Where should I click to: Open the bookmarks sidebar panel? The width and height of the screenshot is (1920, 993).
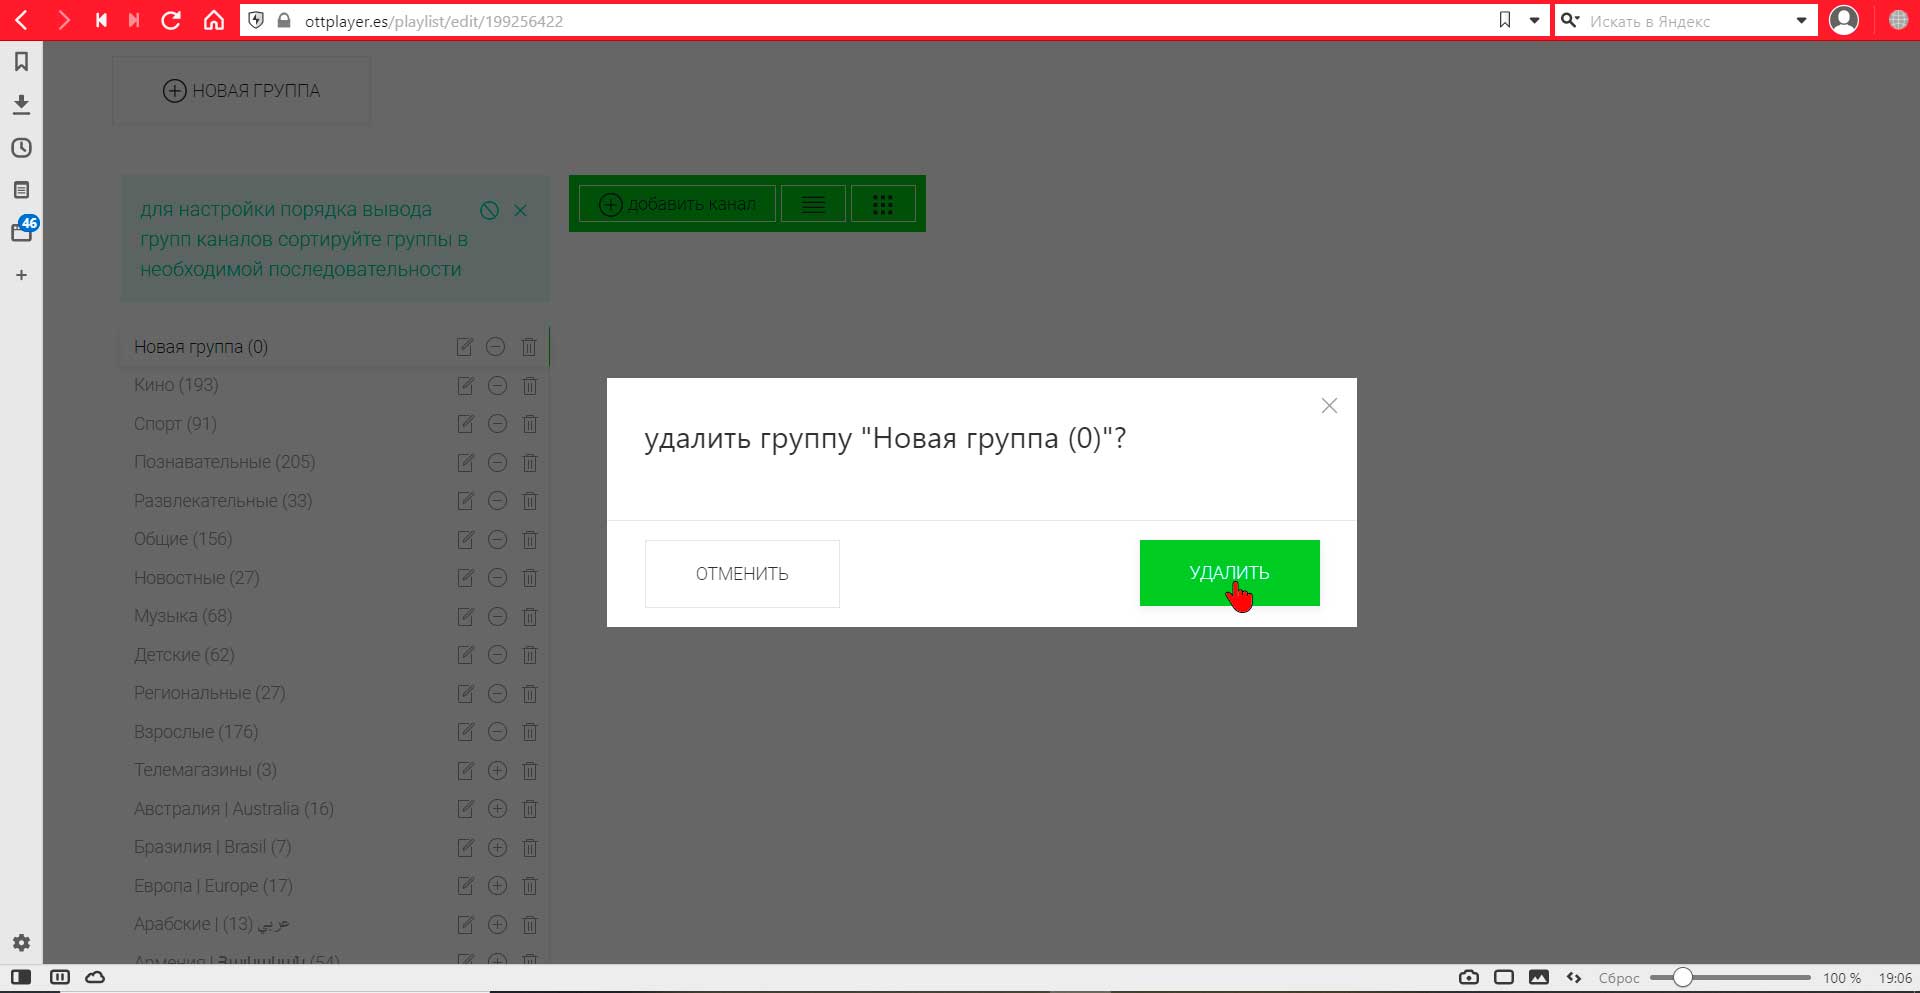coord(21,62)
